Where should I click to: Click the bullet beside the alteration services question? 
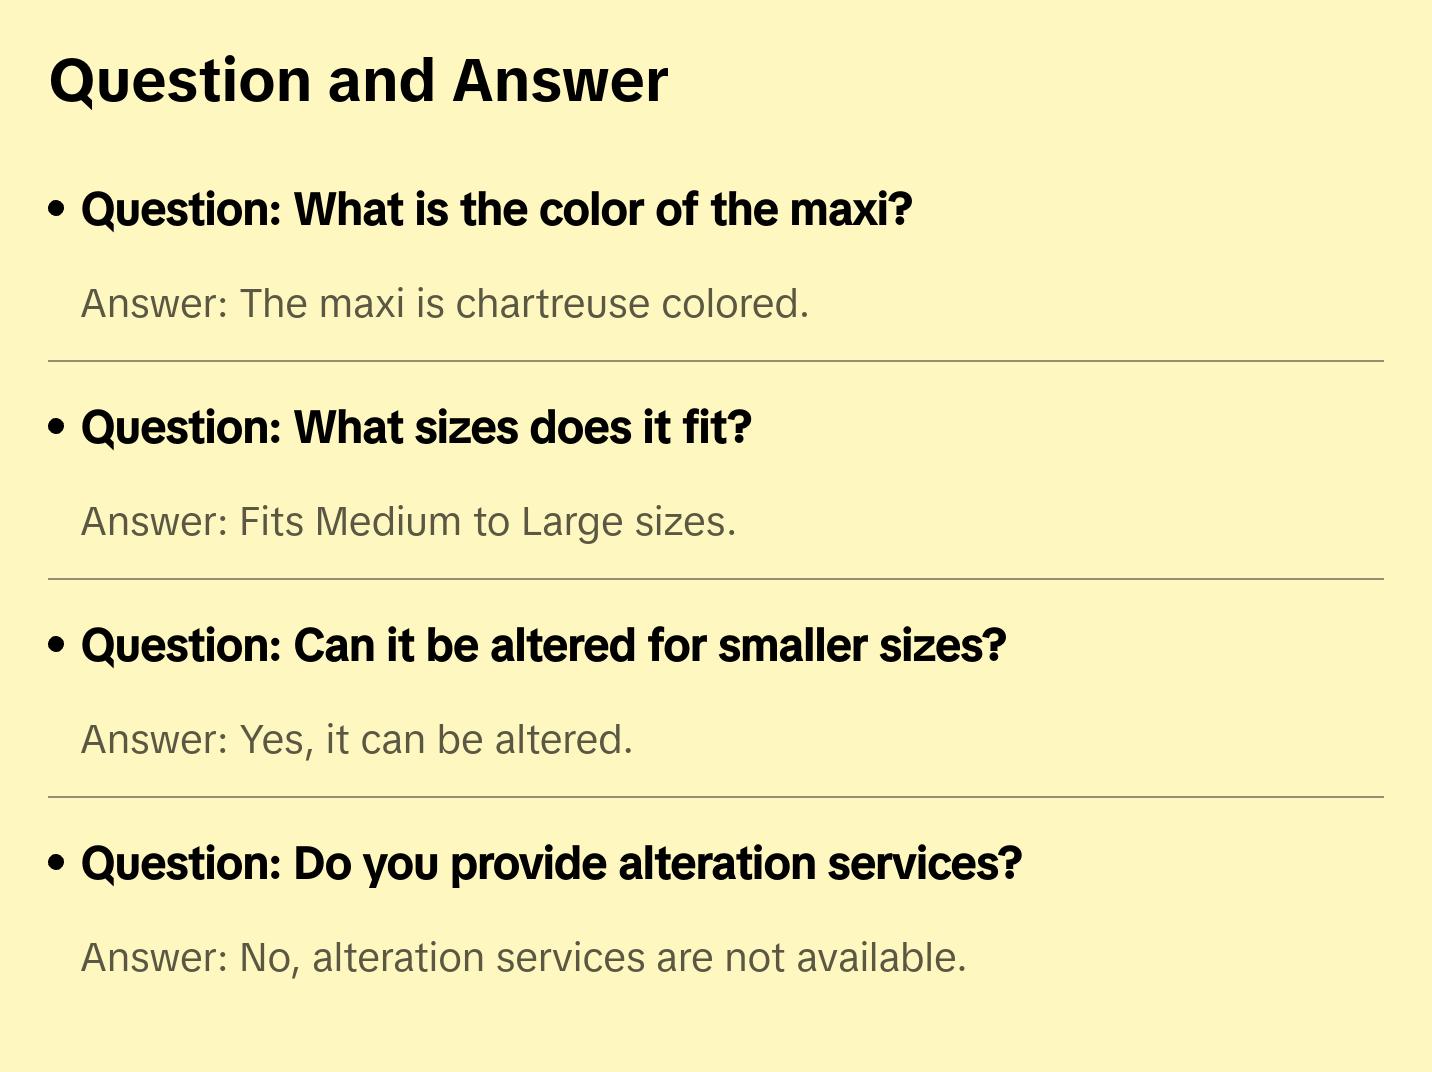(x=57, y=864)
